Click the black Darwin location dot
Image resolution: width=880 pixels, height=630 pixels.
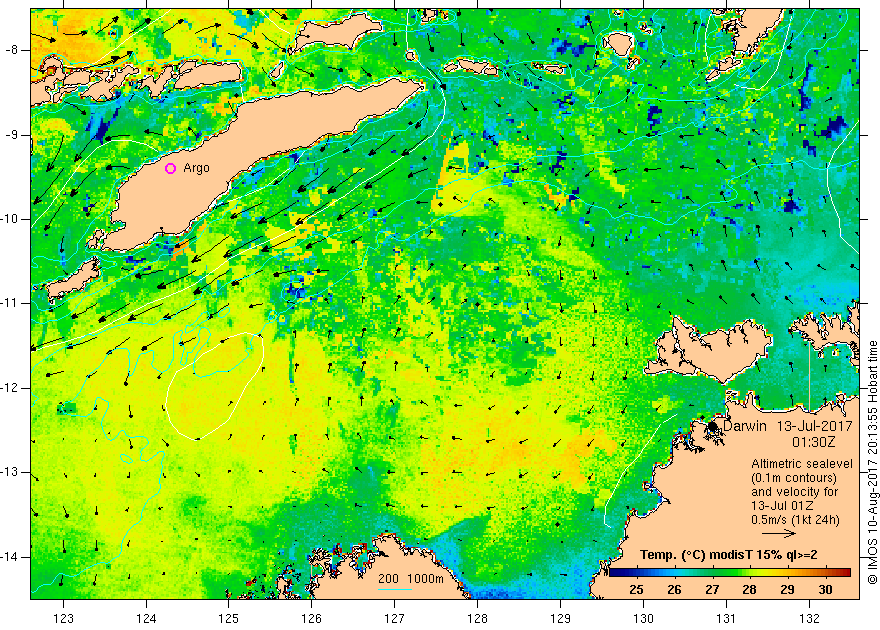(713, 427)
